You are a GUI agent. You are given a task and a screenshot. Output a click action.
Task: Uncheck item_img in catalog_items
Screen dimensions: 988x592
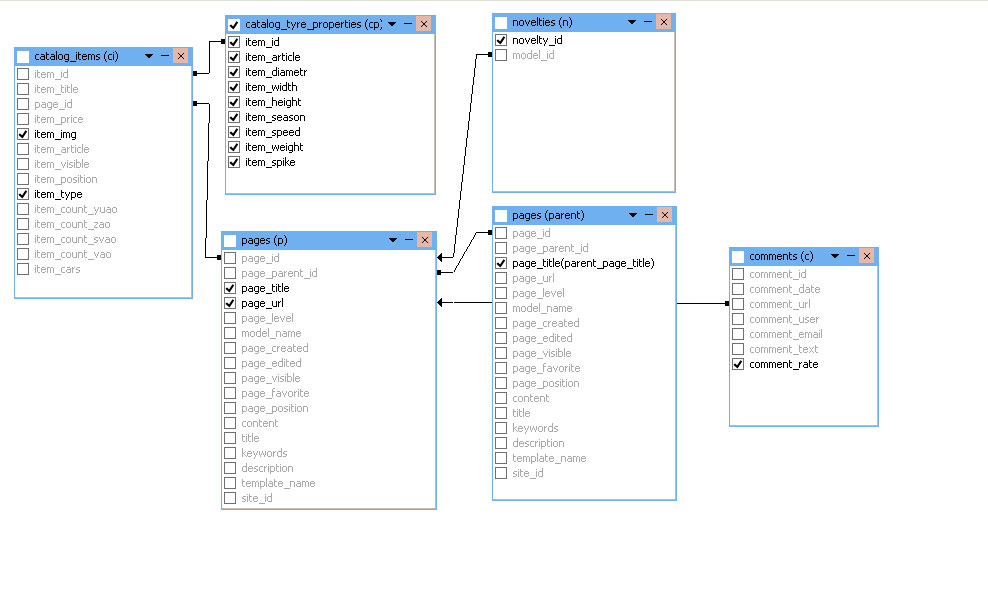click(23, 134)
